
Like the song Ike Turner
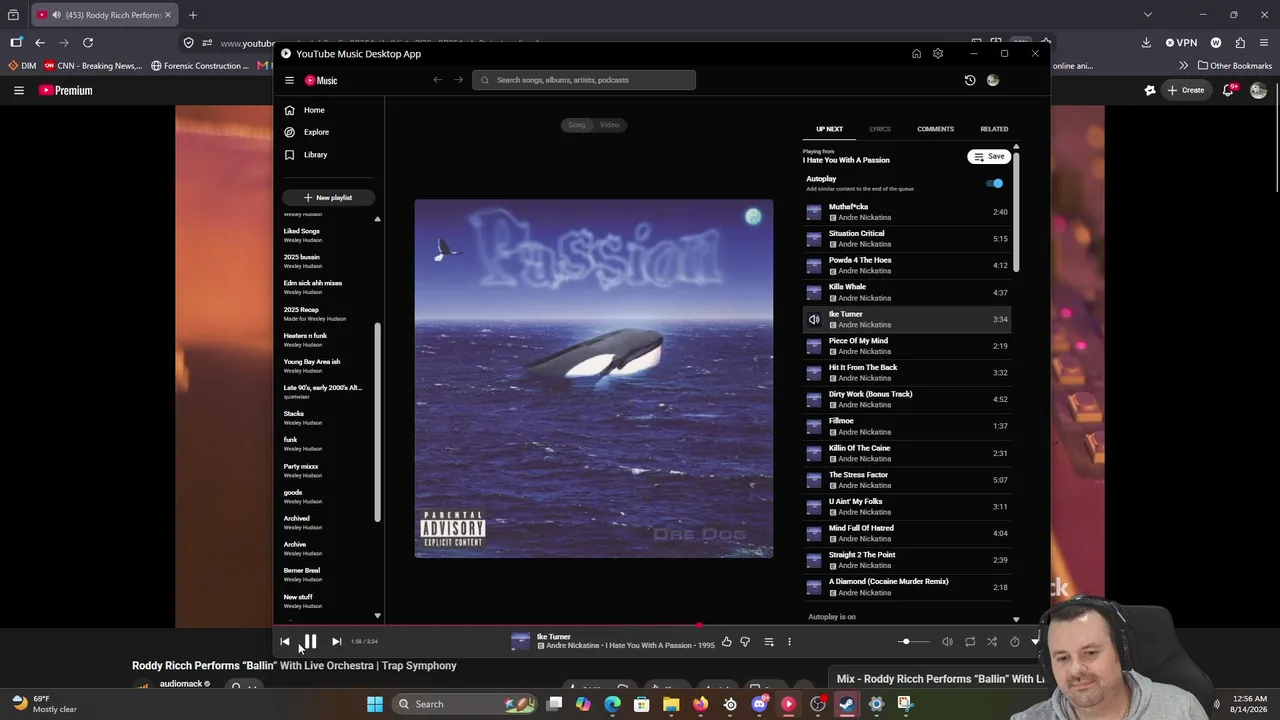tap(727, 642)
